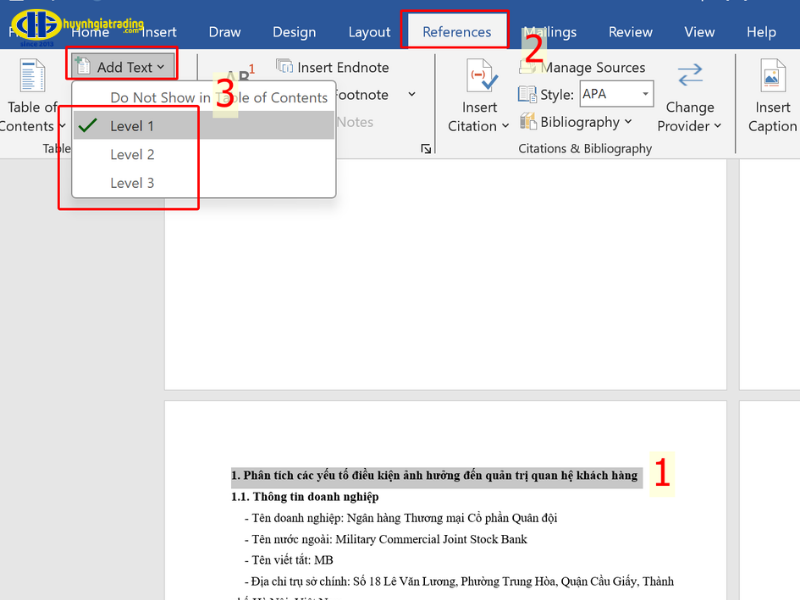Screen dimensions: 800x600
Task: Expand the Add Text dropdown
Action: click(122, 67)
